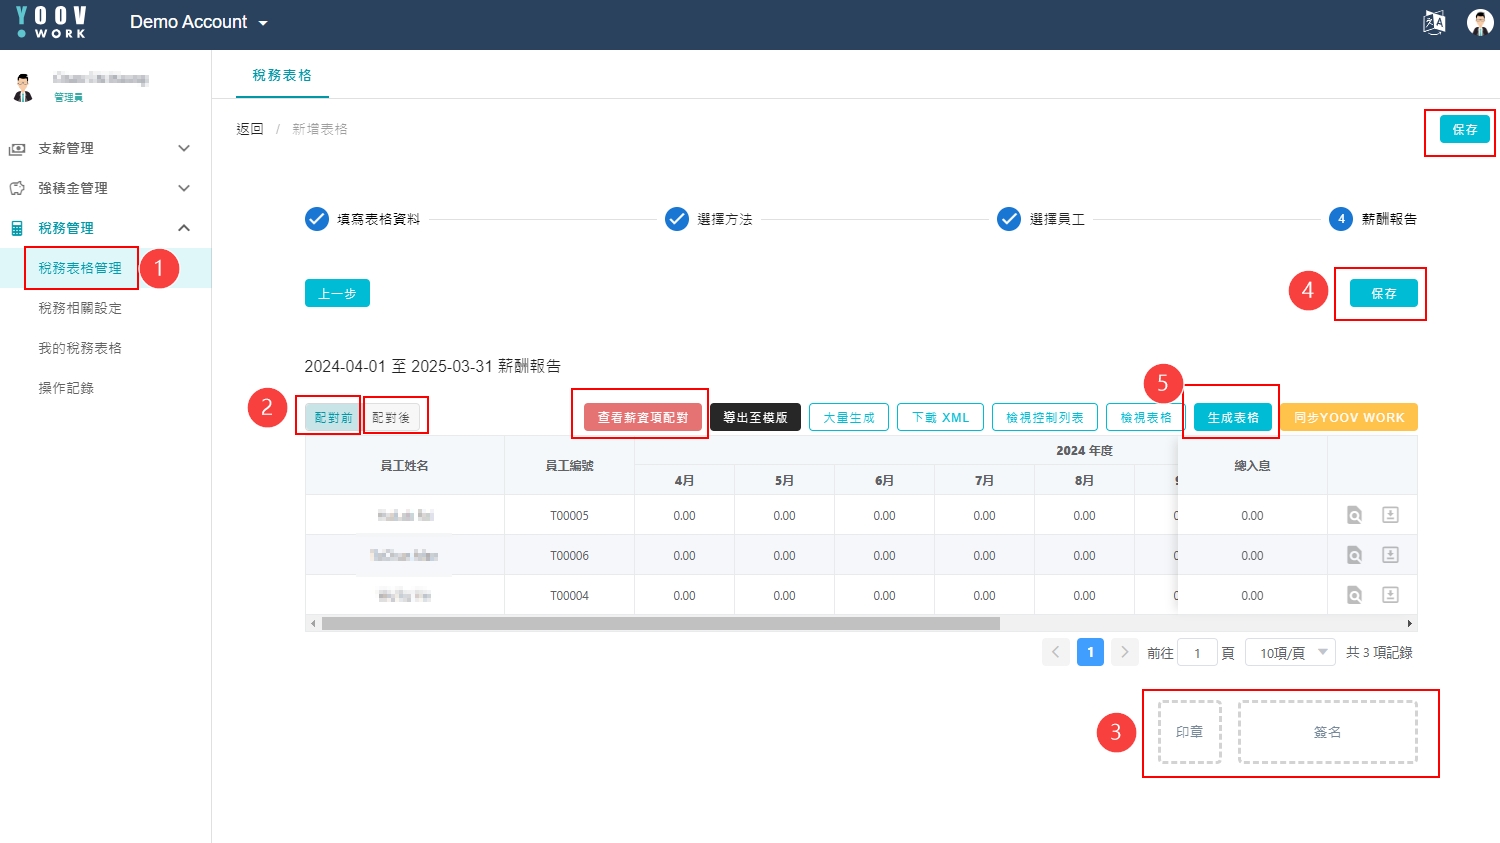This screenshot has height=843, width=1500.
Task: Open the 10項/頁 page size dropdown
Action: (x=1290, y=653)
